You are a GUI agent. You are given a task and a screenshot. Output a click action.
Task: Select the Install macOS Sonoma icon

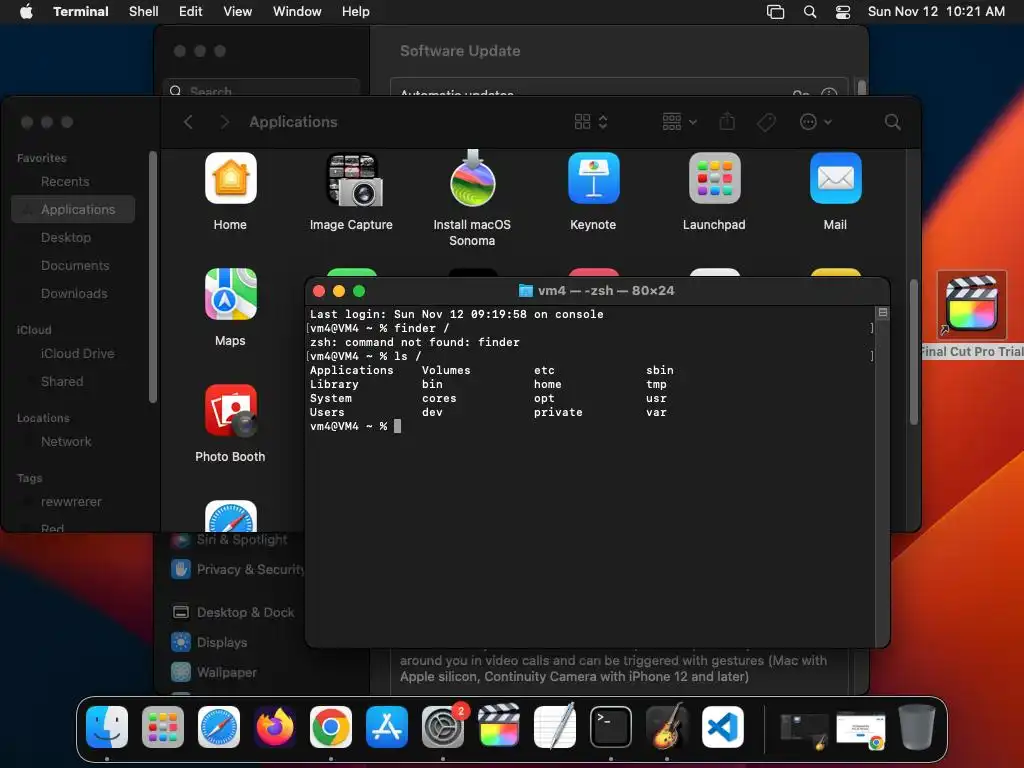point(472,178)
